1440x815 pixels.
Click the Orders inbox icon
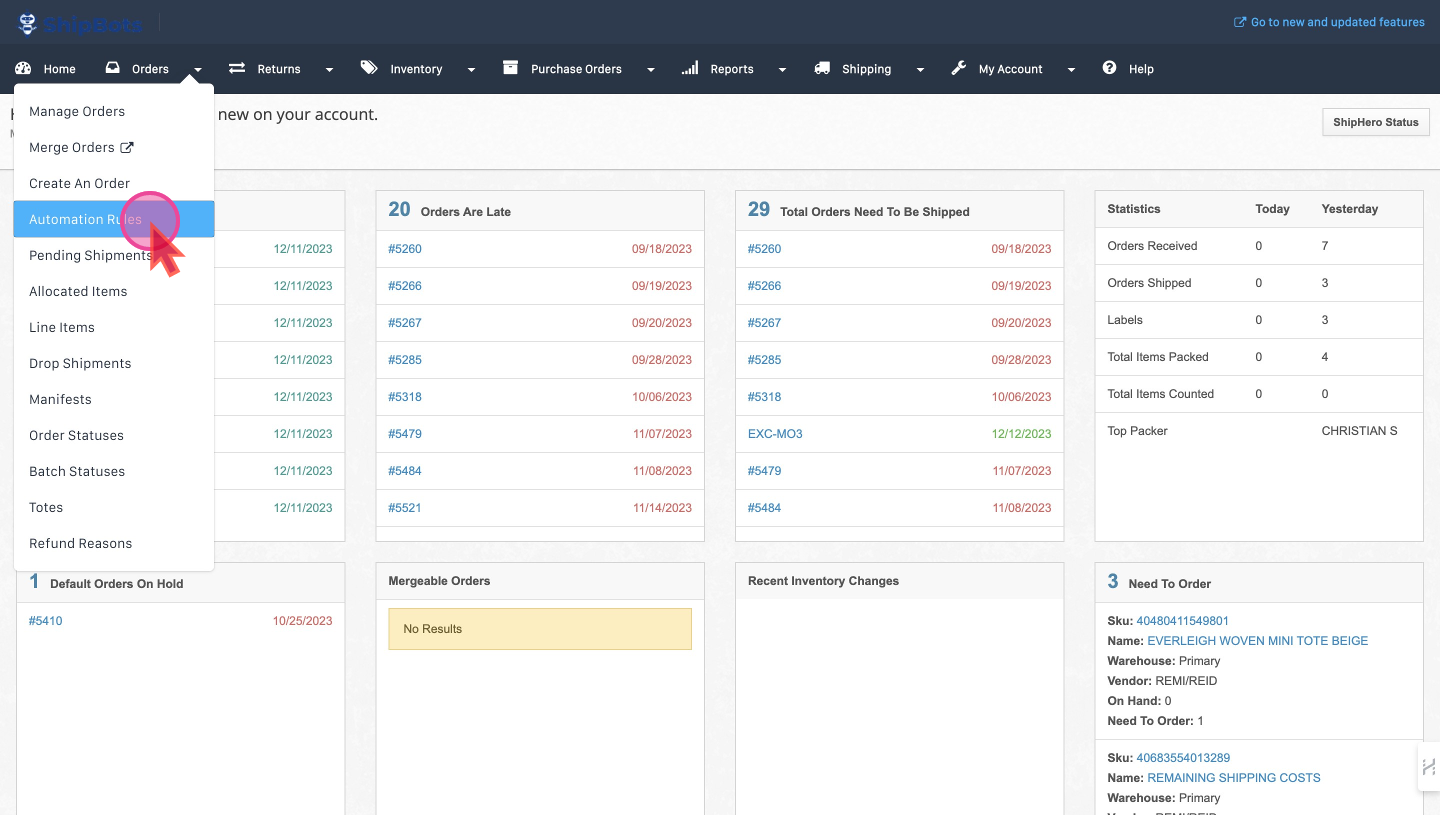point(113,69)
